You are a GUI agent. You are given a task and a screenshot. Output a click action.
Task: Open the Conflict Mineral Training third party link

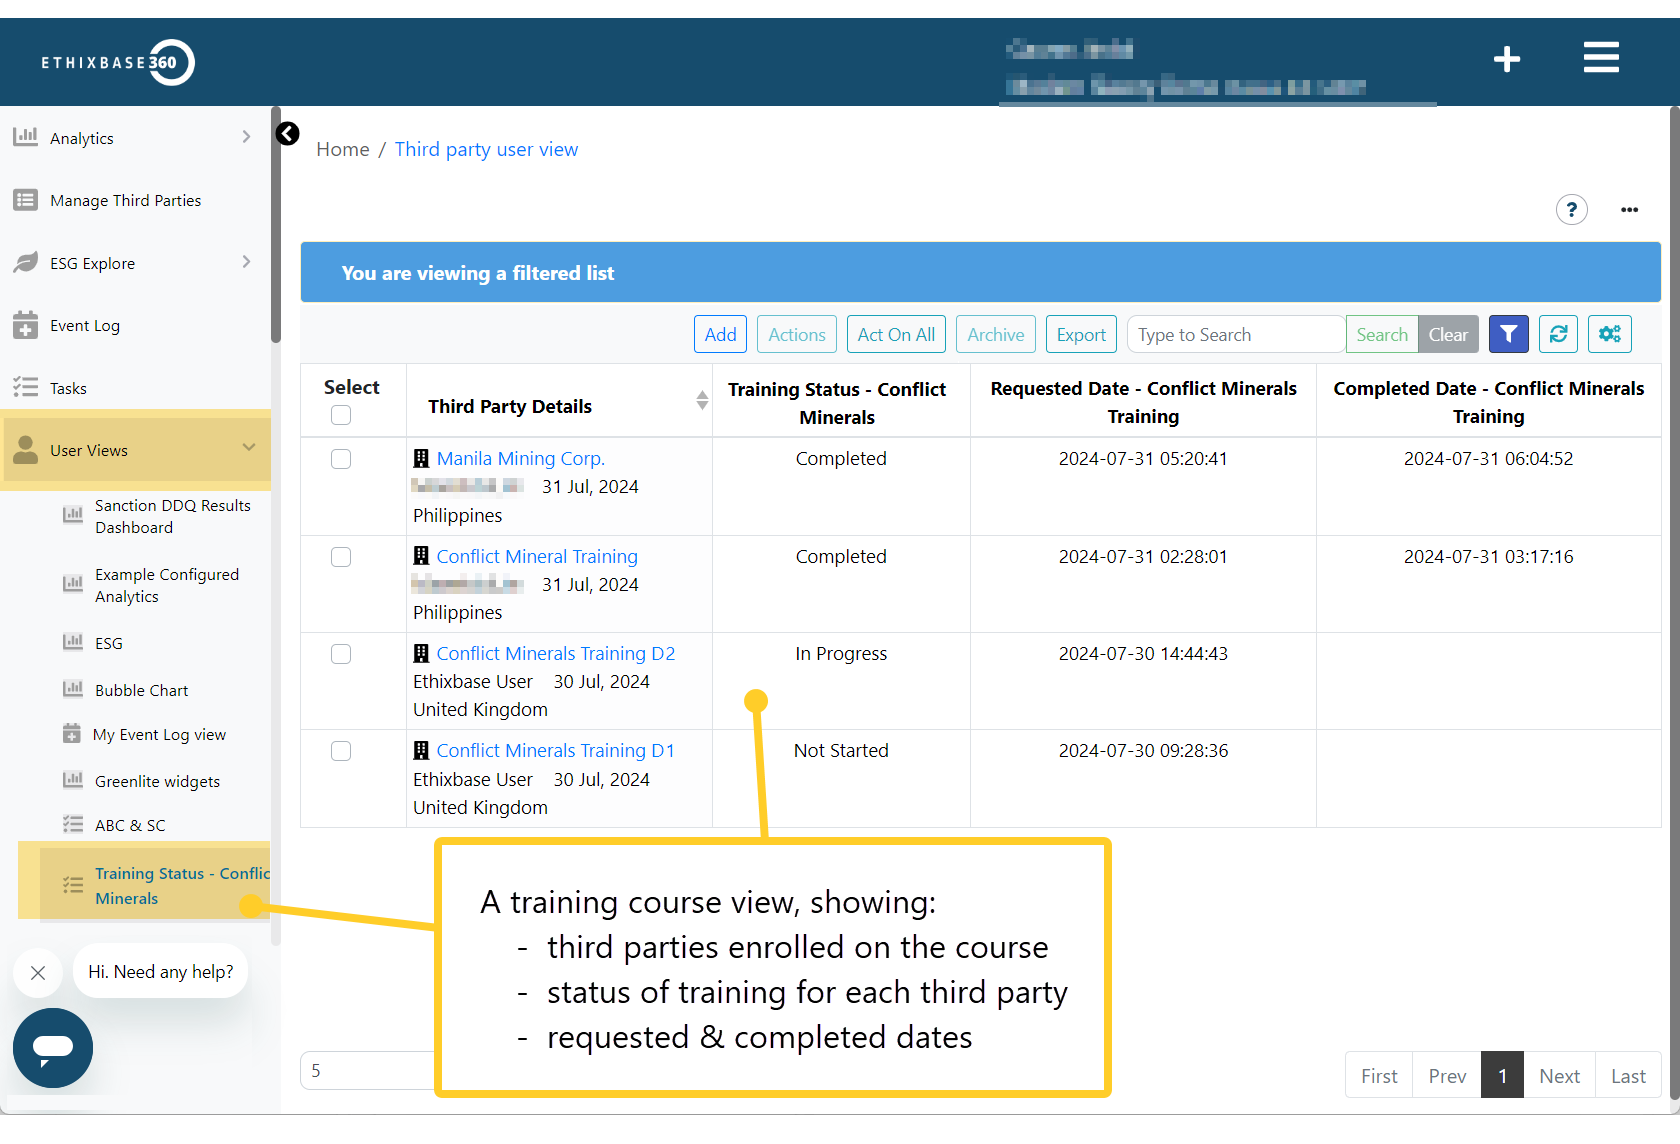(x=536, y=556)
